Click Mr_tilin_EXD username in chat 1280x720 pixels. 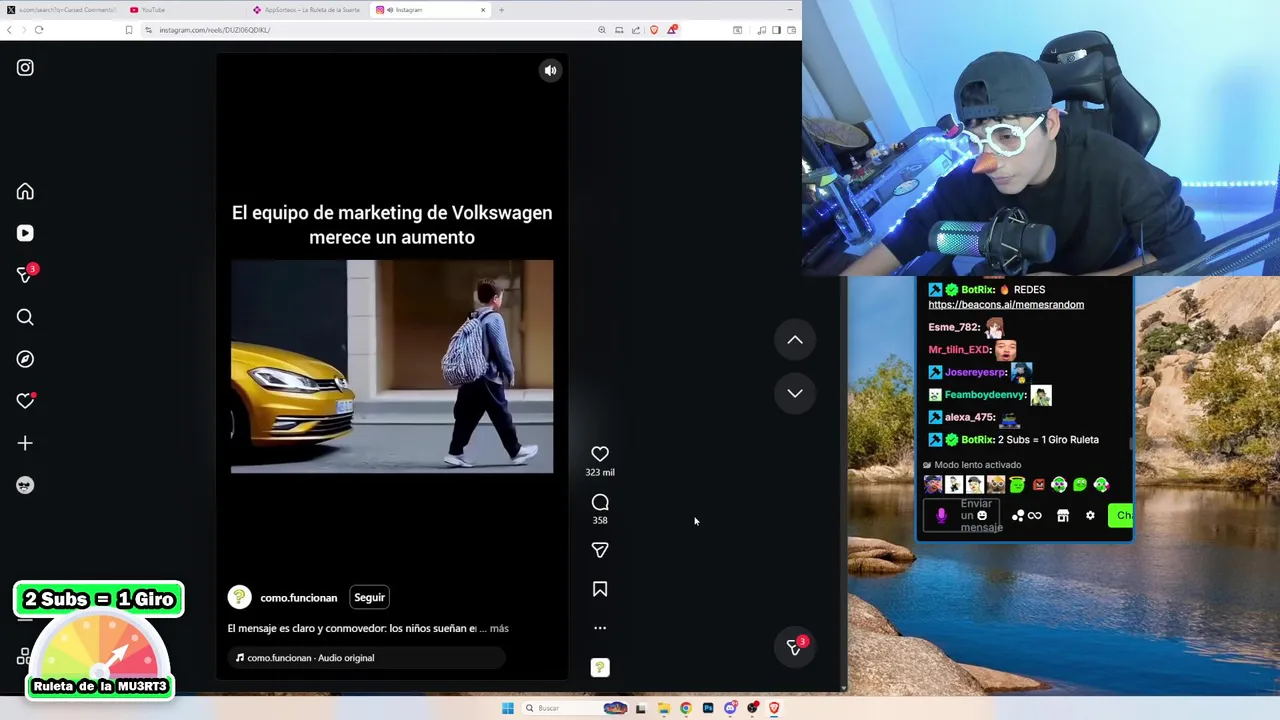coord(959,349)
